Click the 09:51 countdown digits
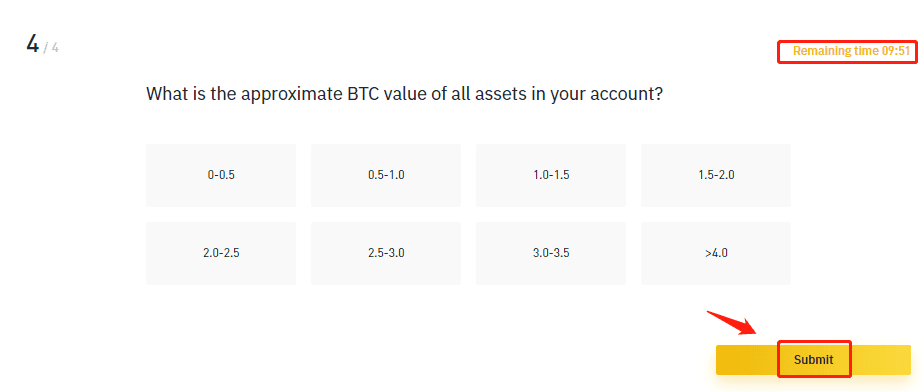The width and height of the screenshot is (924, 392). pos(896,51)
